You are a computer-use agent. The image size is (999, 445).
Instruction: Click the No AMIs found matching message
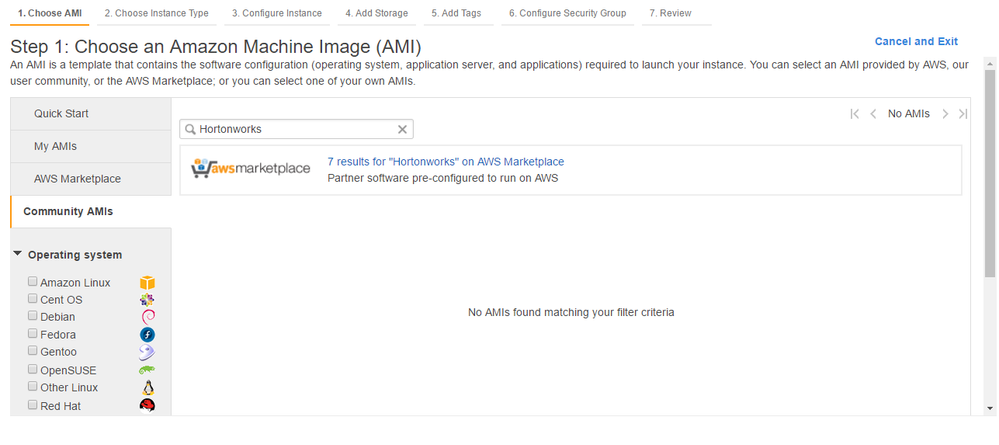point(571,312)
